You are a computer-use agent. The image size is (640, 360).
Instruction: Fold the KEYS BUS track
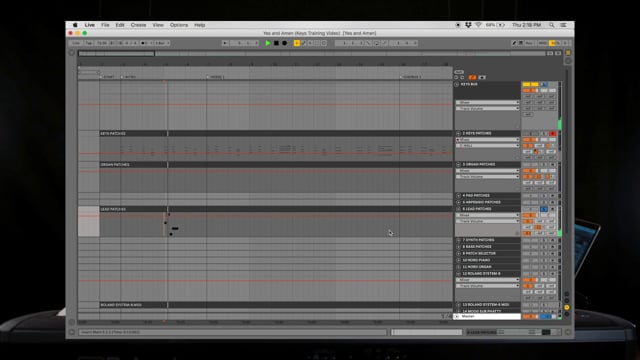pyautogui.click(x=457, y=84)
